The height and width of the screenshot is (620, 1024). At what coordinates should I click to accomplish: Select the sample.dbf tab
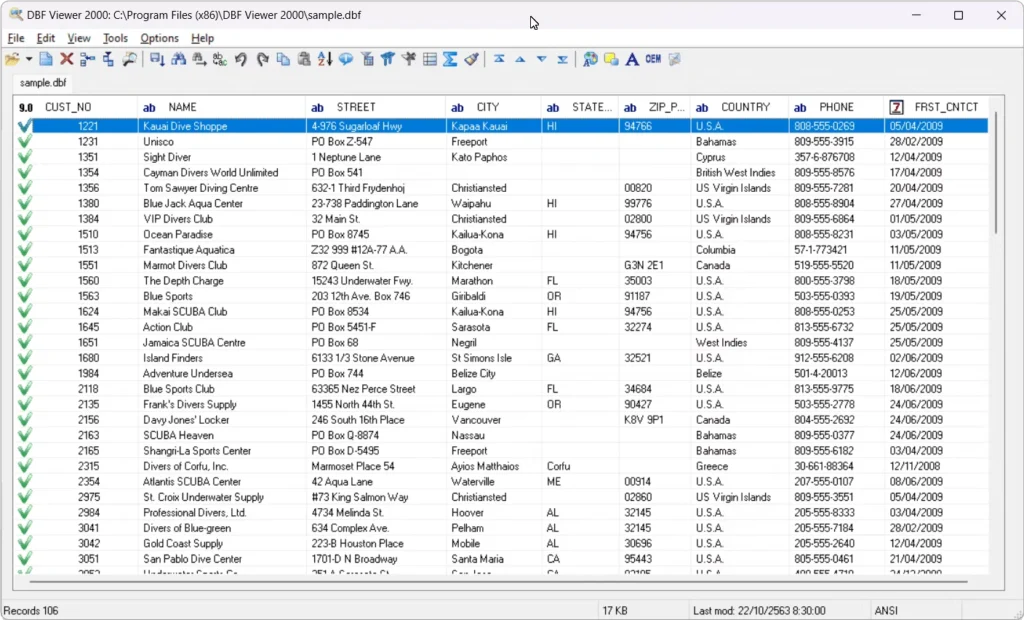click(43, 82)
